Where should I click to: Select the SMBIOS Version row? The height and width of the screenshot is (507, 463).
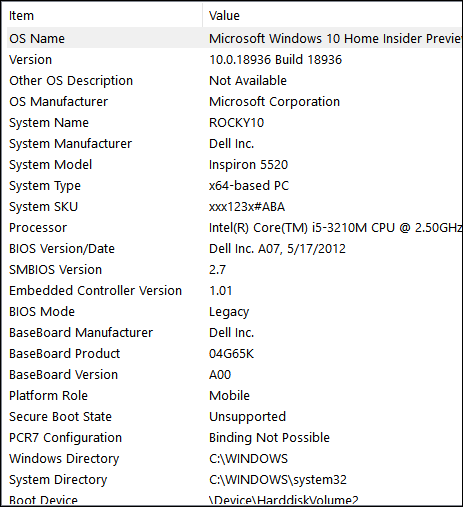click(x=234, y=270)
